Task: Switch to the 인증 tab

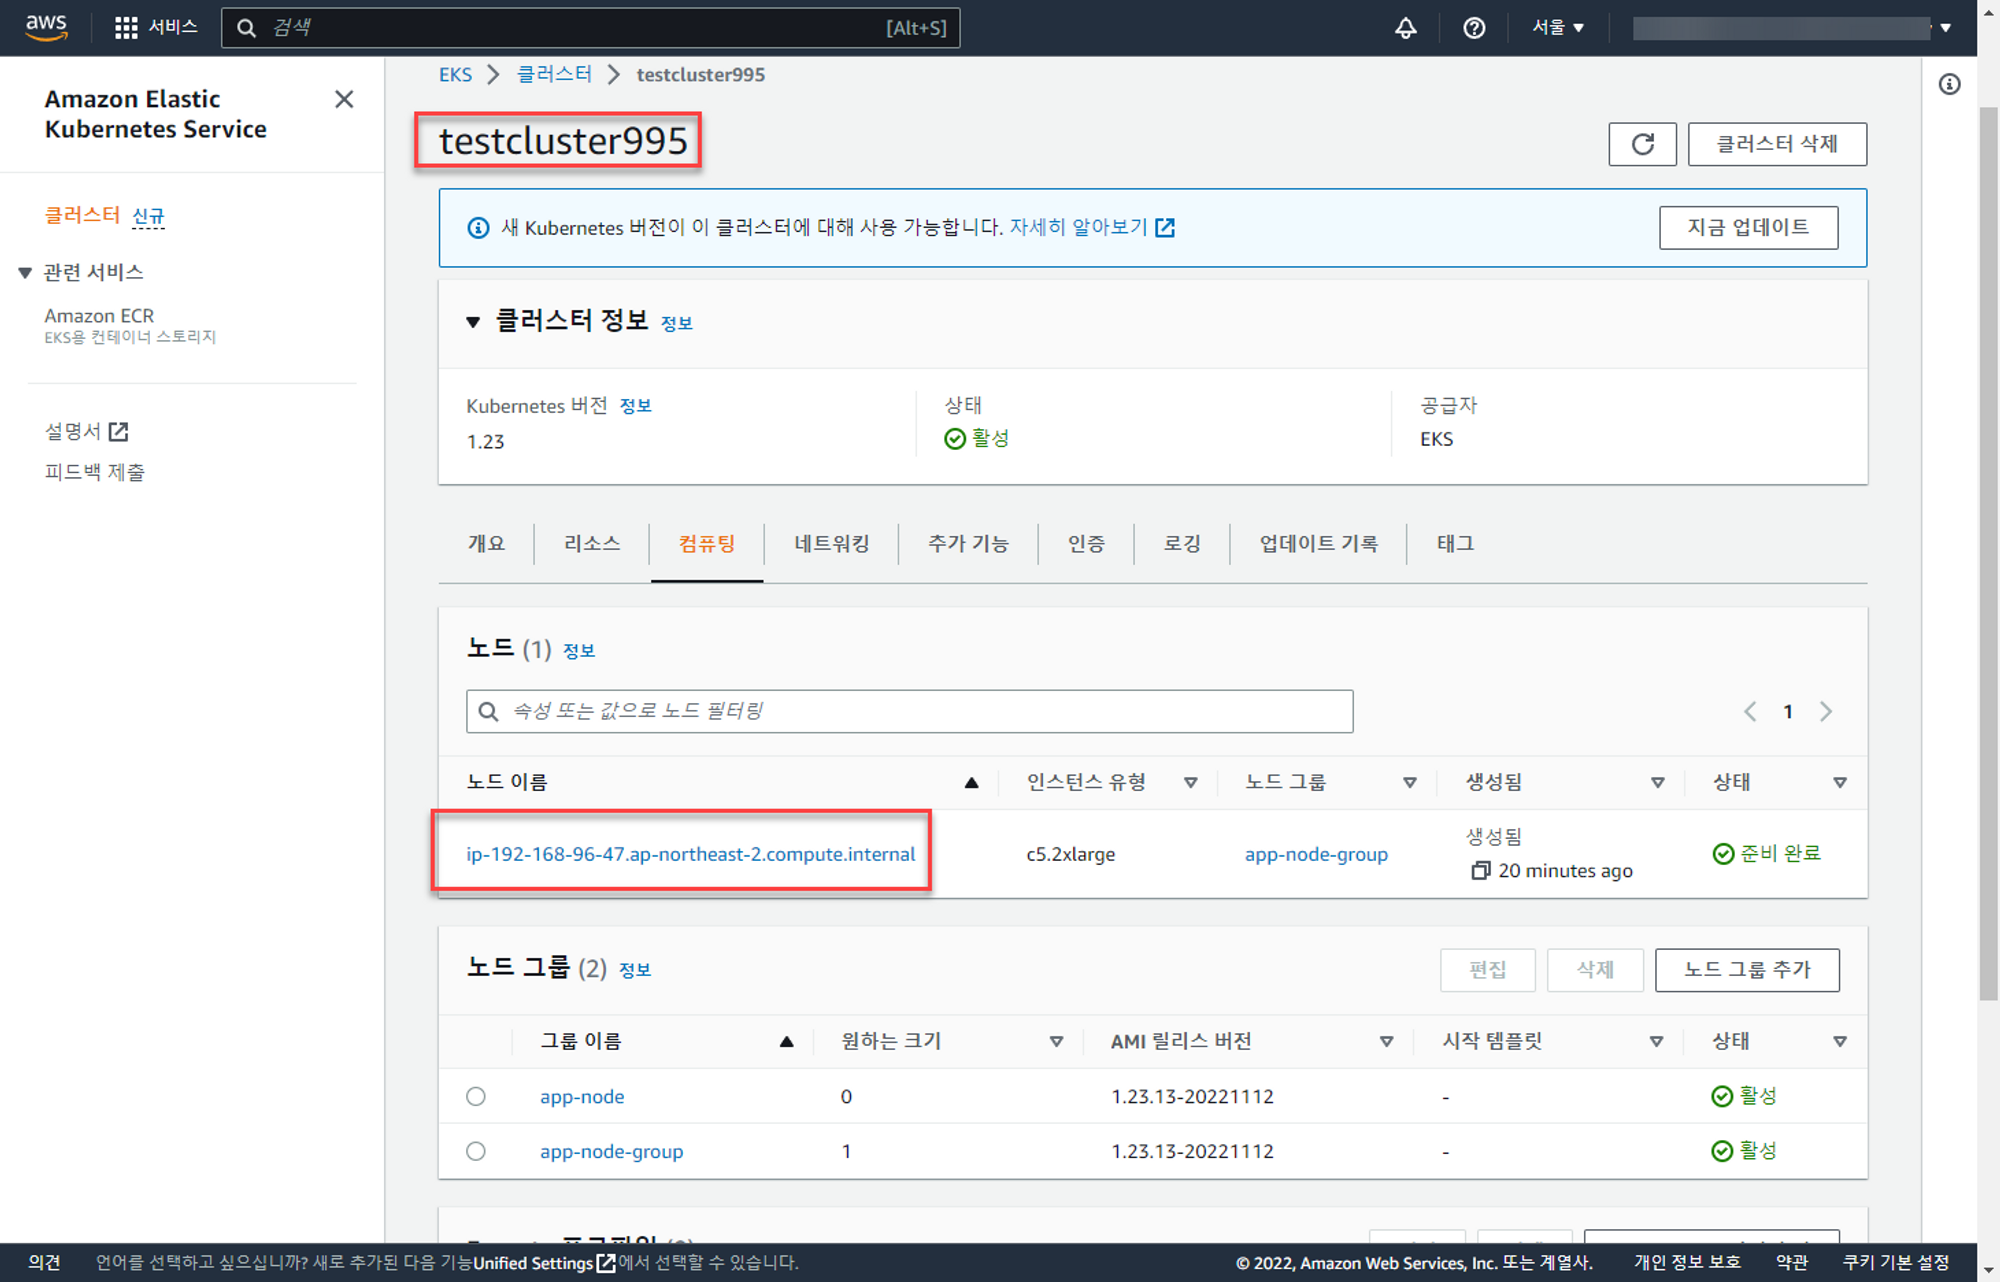Action: click(1086, 544)
